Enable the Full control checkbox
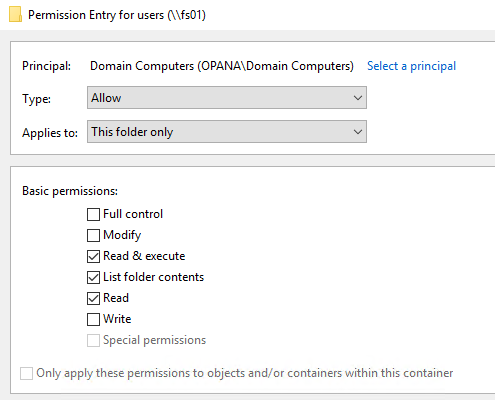Screen dimensions: 495x400 click(93, 214)
